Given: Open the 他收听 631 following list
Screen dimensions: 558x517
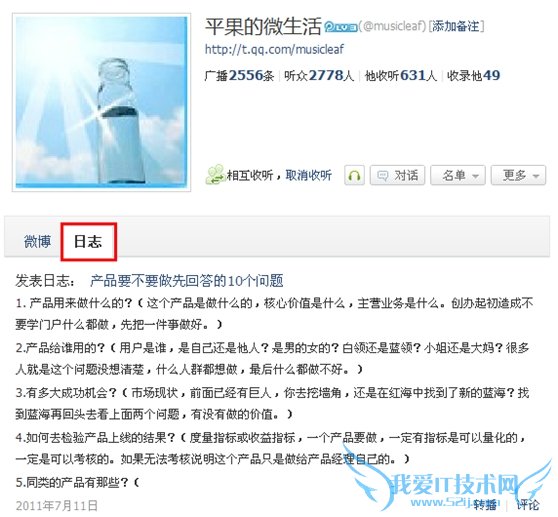Looking at the screenshot, I should pos(401,75).
